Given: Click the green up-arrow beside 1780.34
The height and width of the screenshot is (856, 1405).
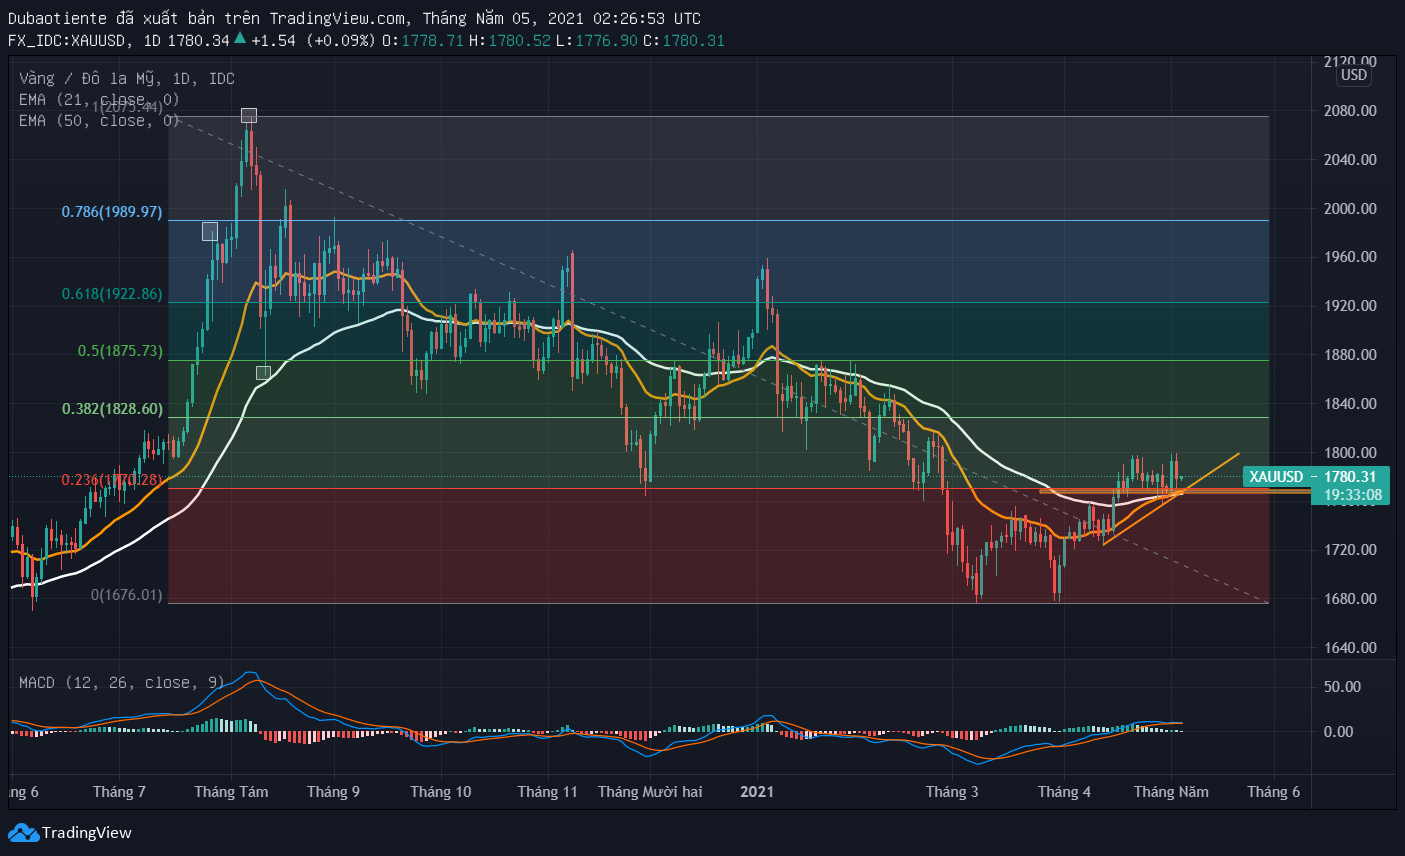Looking at the screenshot, I should click(240, 39).
